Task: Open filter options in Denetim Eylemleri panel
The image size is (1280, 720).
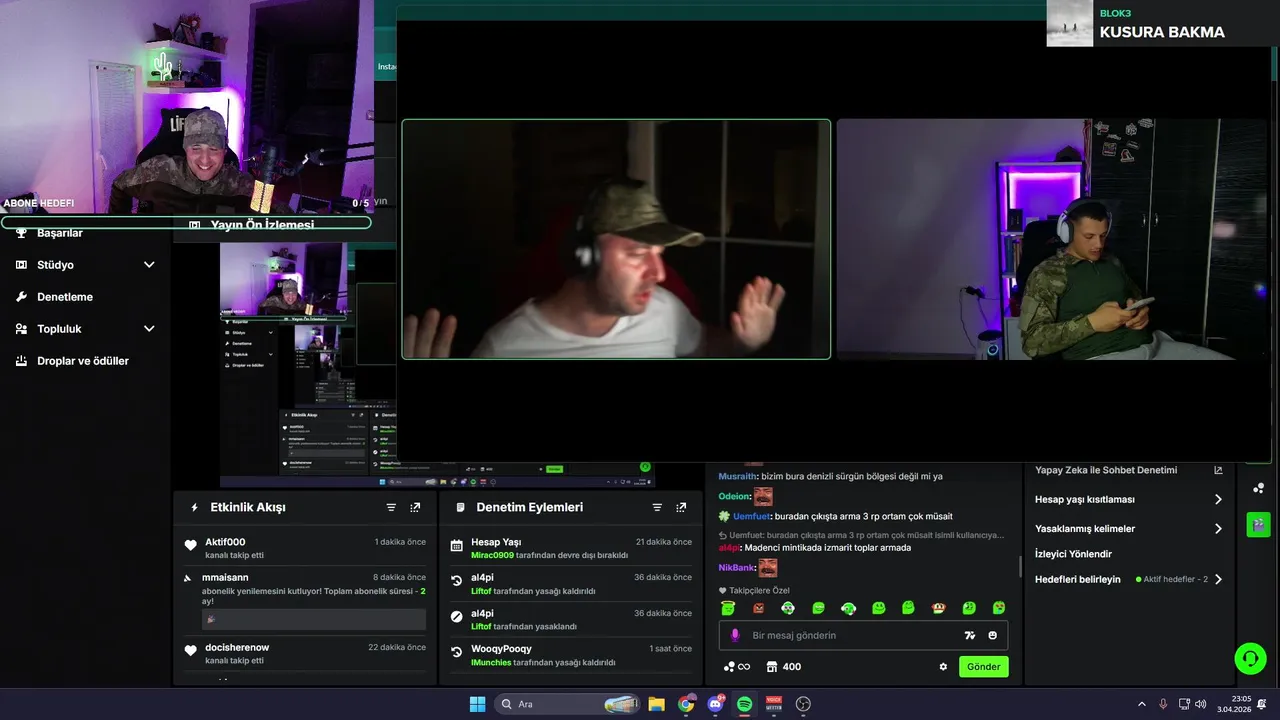Action: coord(657,507)
